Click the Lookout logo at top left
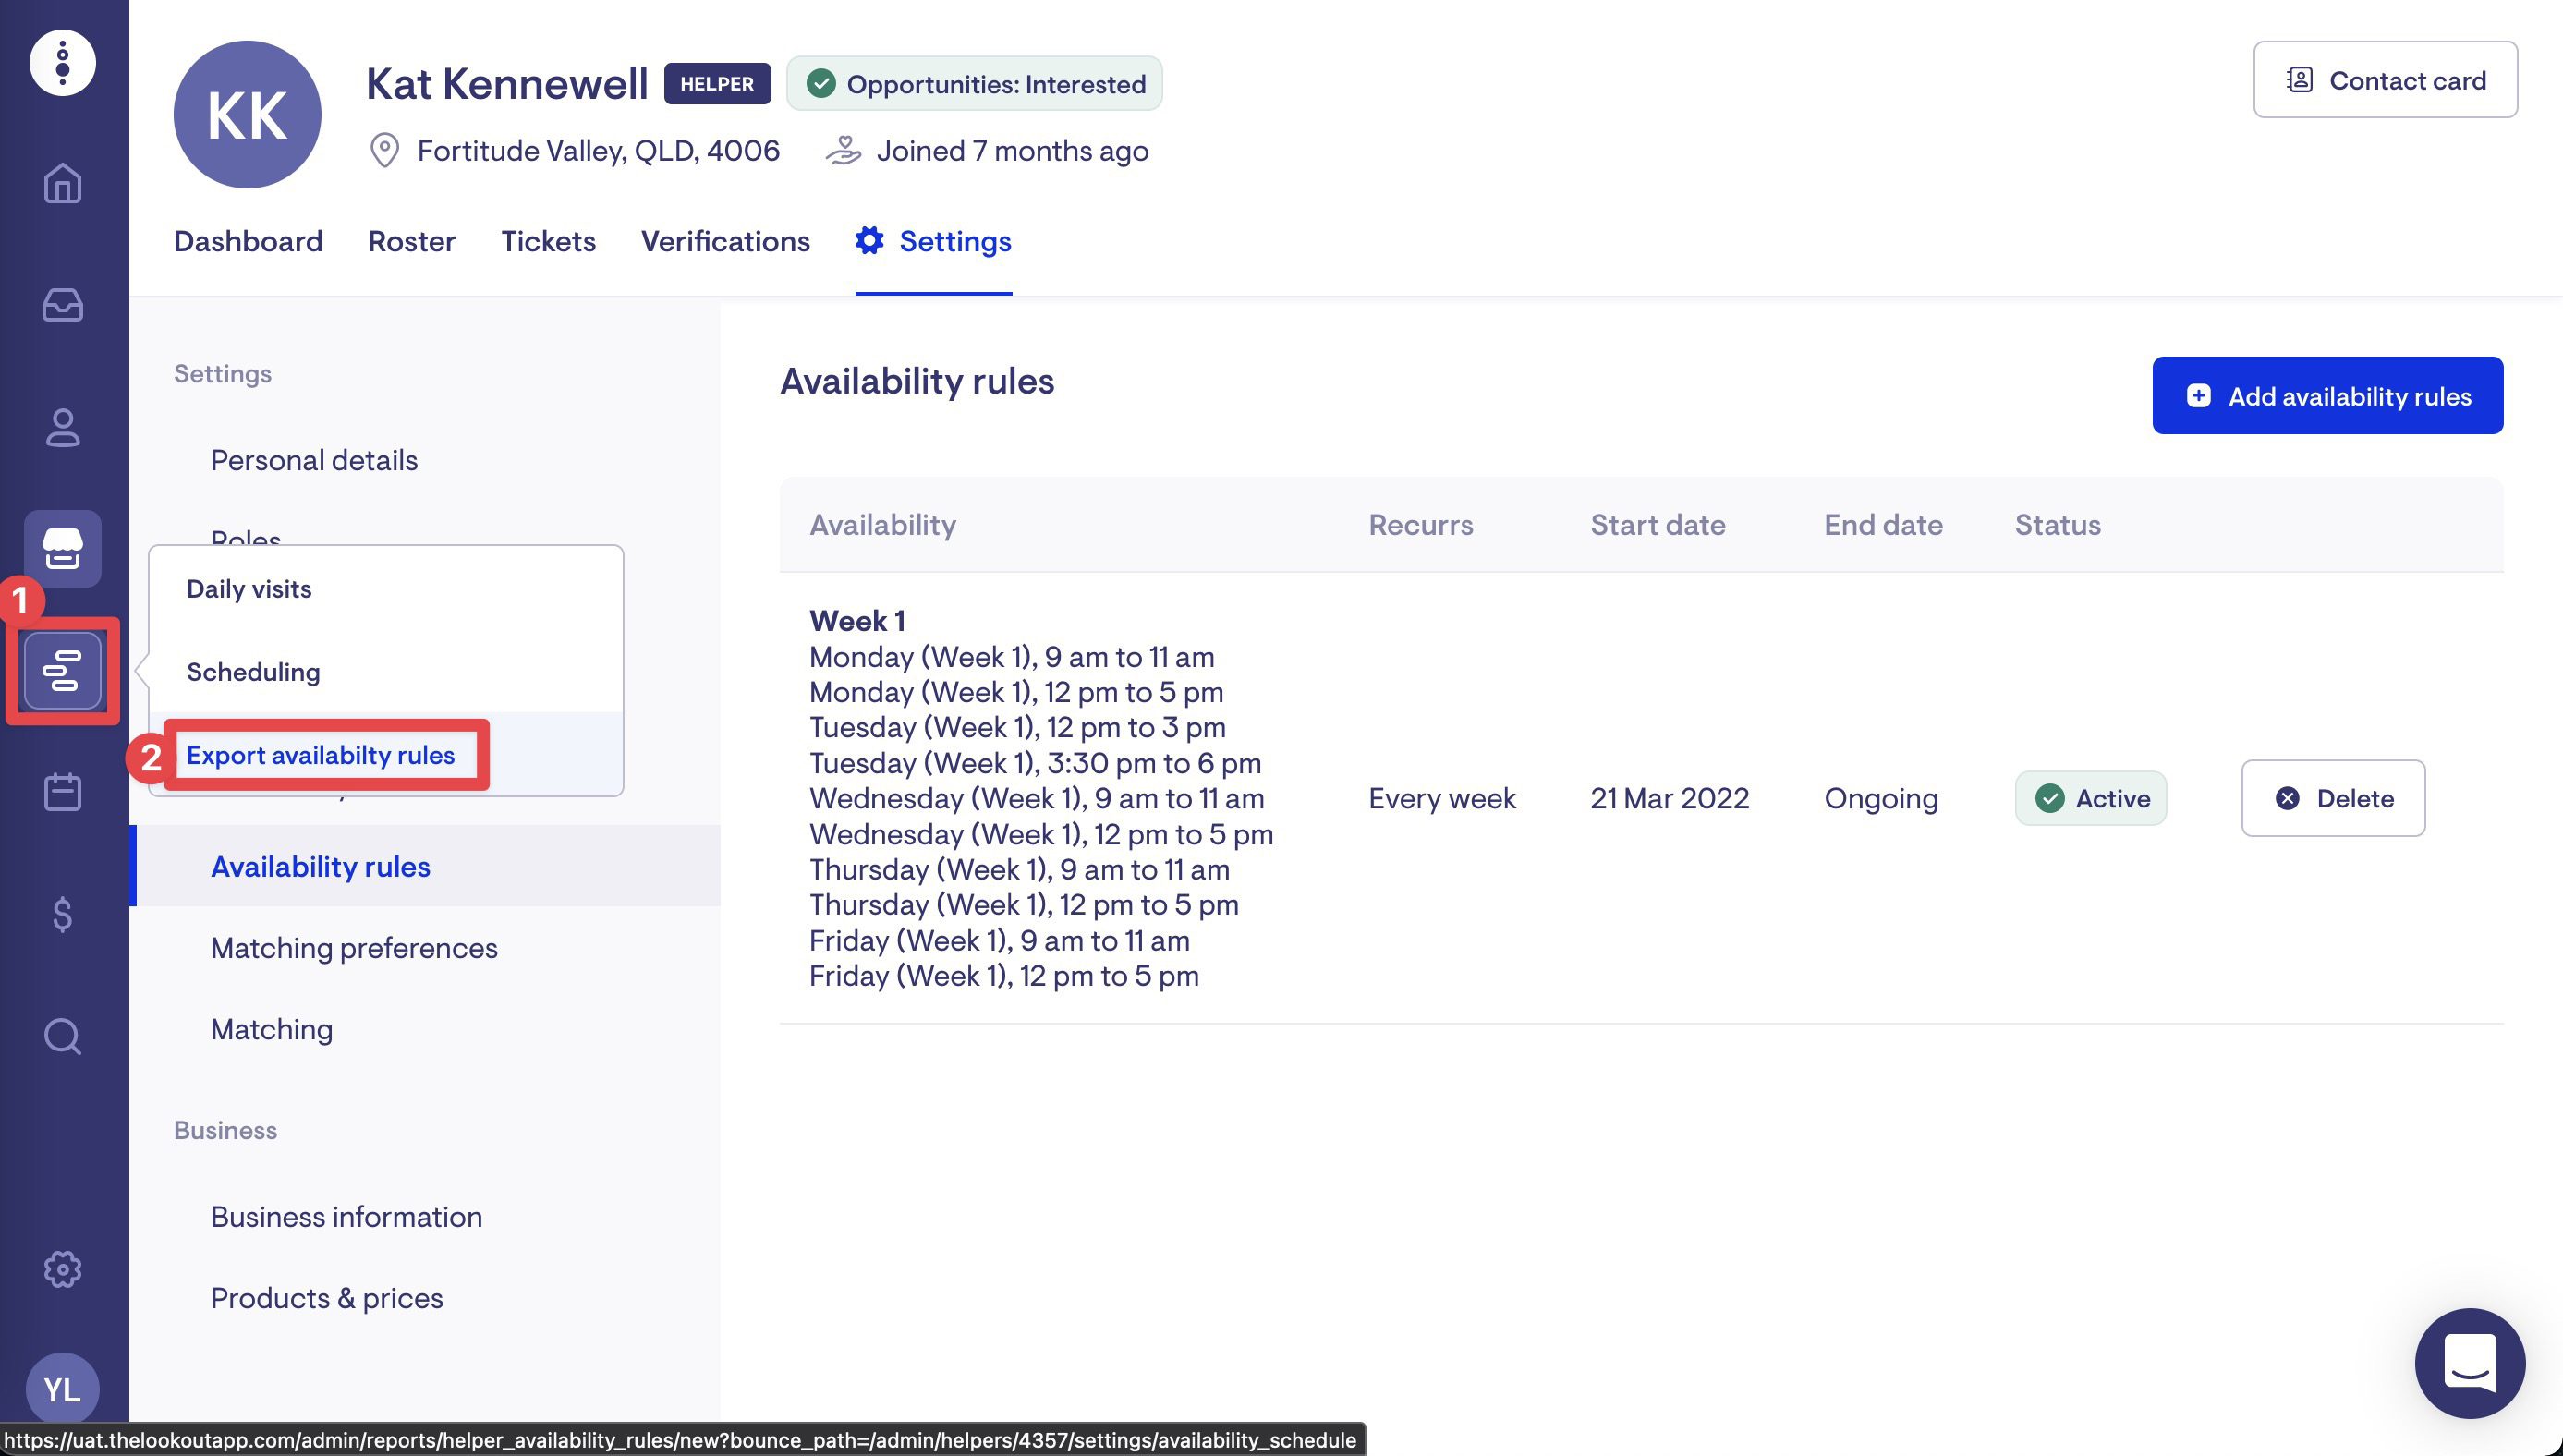Screen dimensions: 2563x1456 click(62, 62)
